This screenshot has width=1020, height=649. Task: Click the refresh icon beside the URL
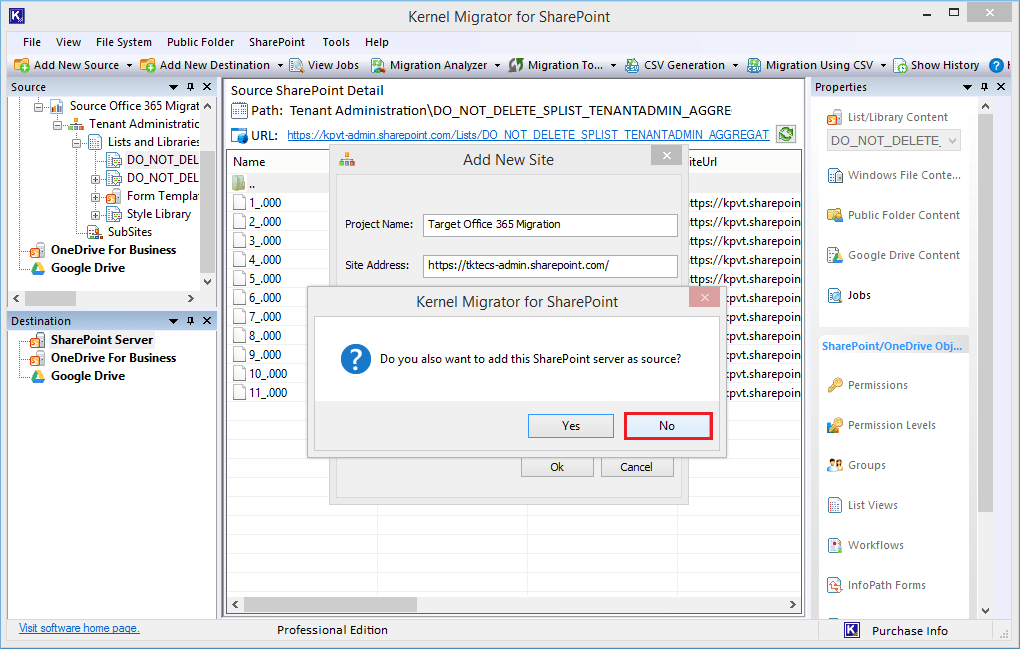(x=786, y=135)
